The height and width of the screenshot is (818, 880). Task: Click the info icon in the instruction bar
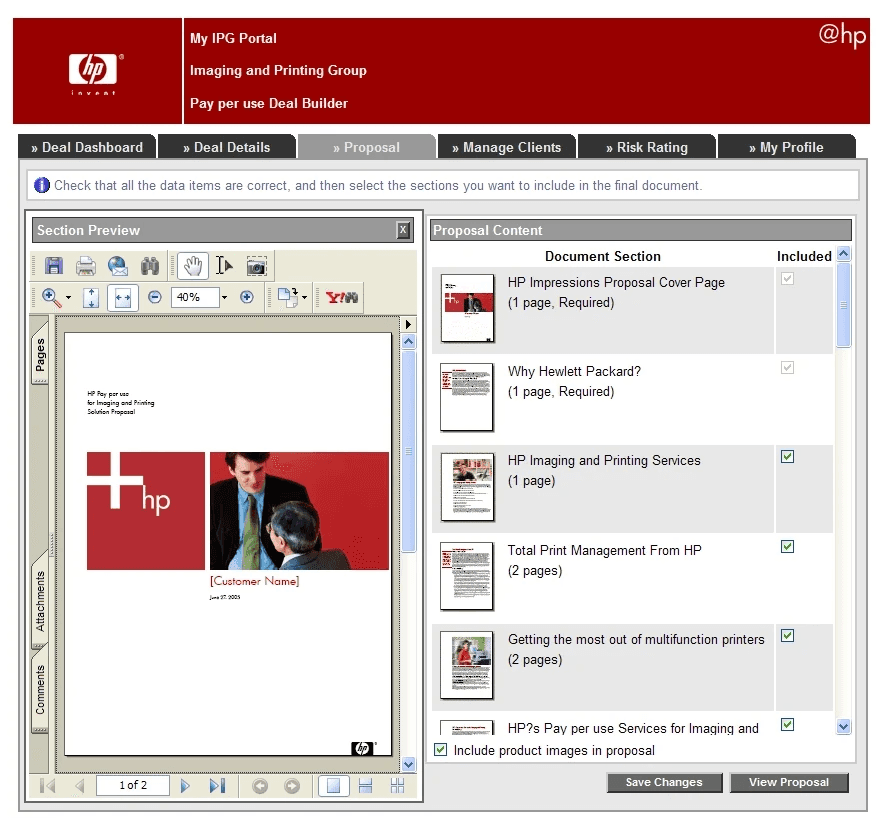click(x=42, y=185)
